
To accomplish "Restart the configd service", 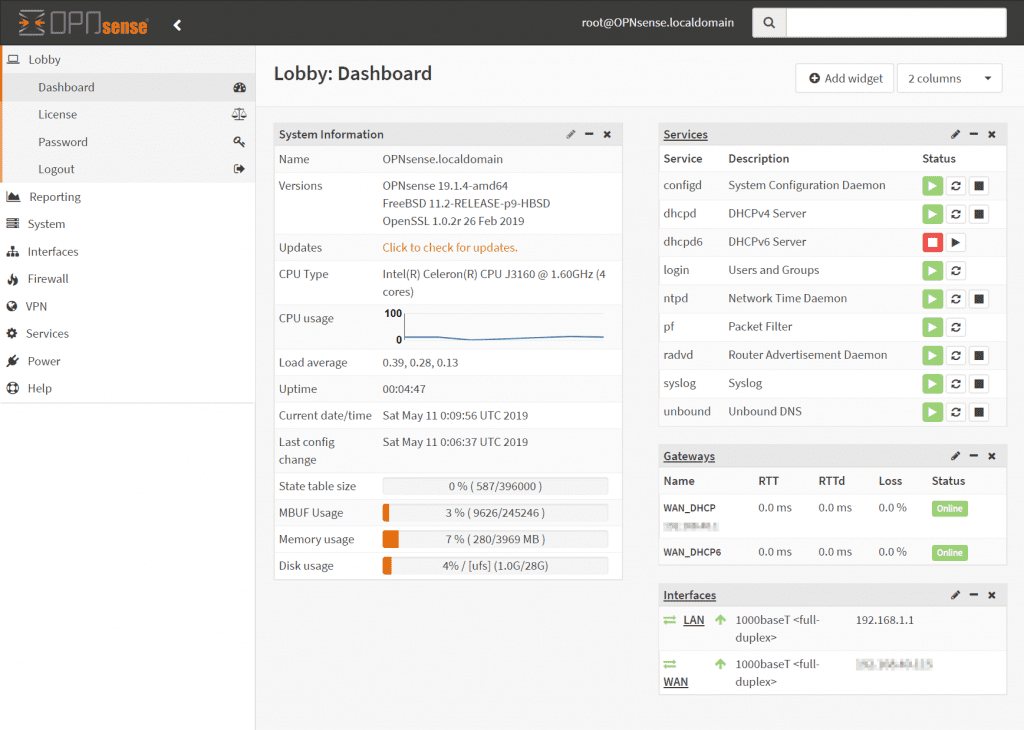I will [x=955, y=186].
